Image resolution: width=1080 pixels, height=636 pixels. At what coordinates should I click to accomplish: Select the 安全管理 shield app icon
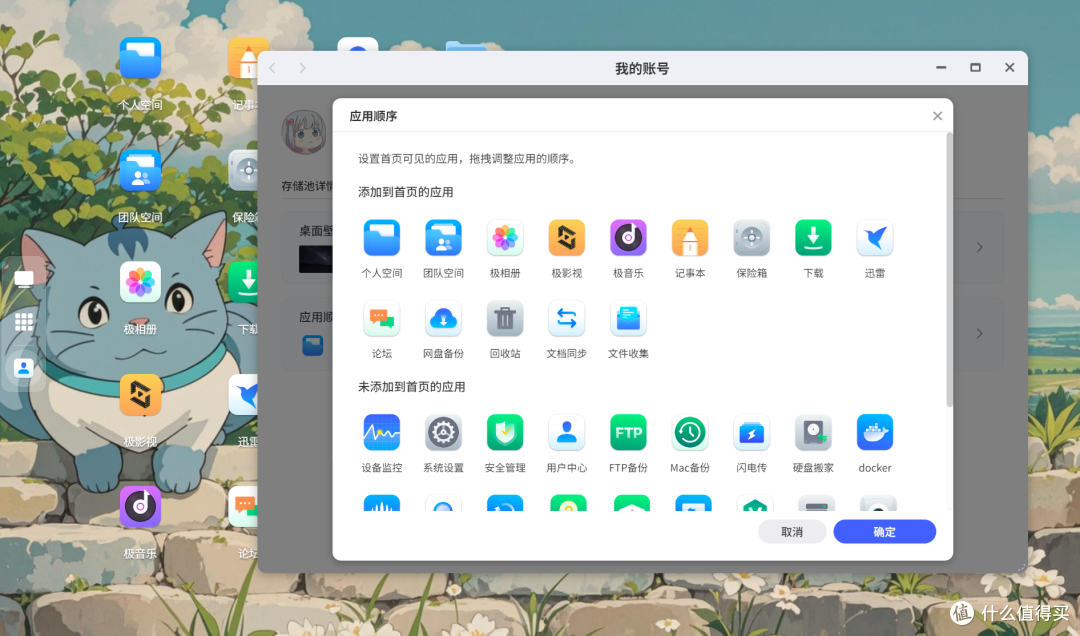click(x=505, y=433)
